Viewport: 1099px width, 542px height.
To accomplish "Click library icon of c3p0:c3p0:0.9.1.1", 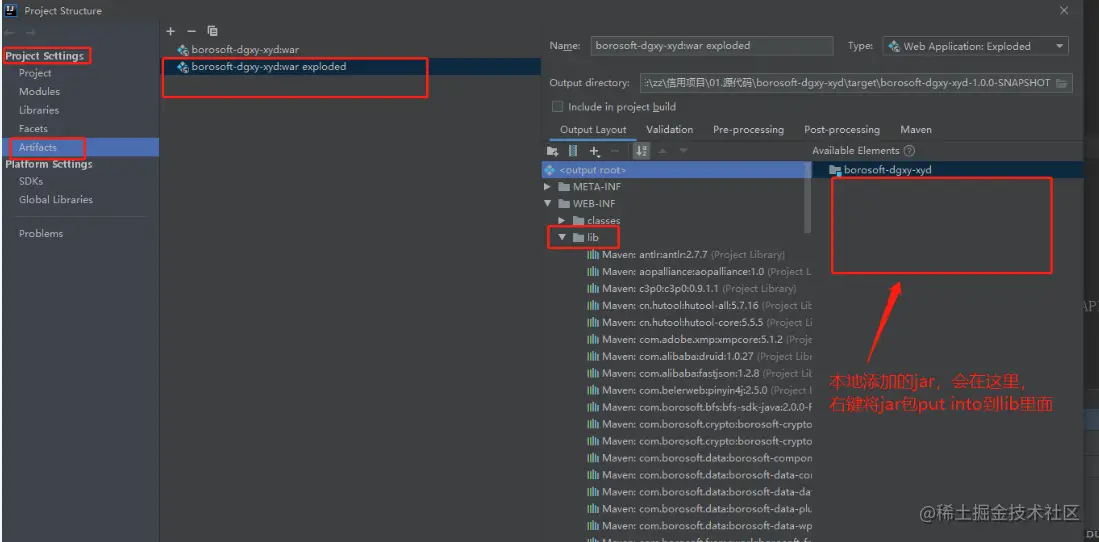I will click(x=592, y=288).
